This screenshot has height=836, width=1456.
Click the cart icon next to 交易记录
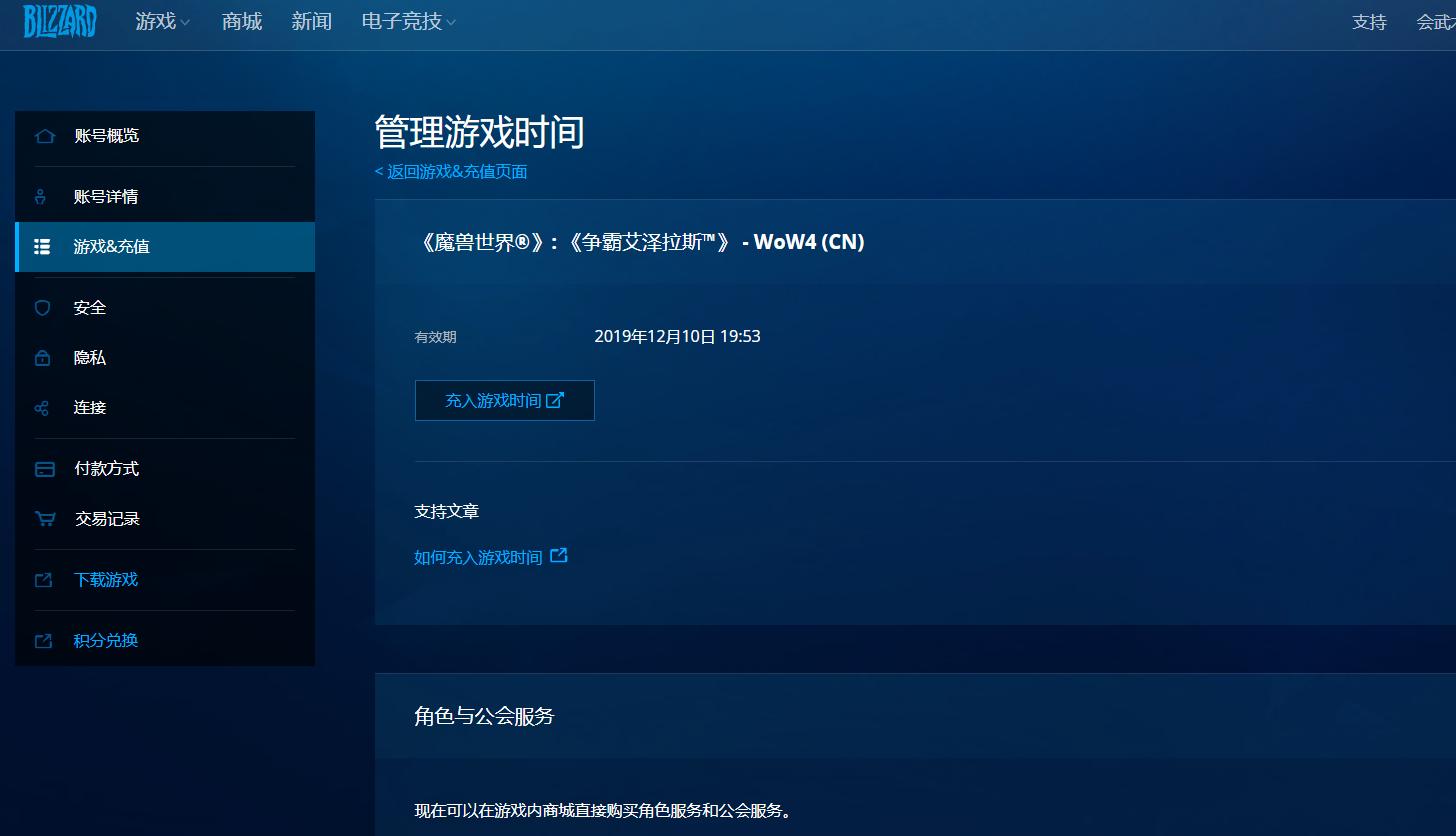44,518
